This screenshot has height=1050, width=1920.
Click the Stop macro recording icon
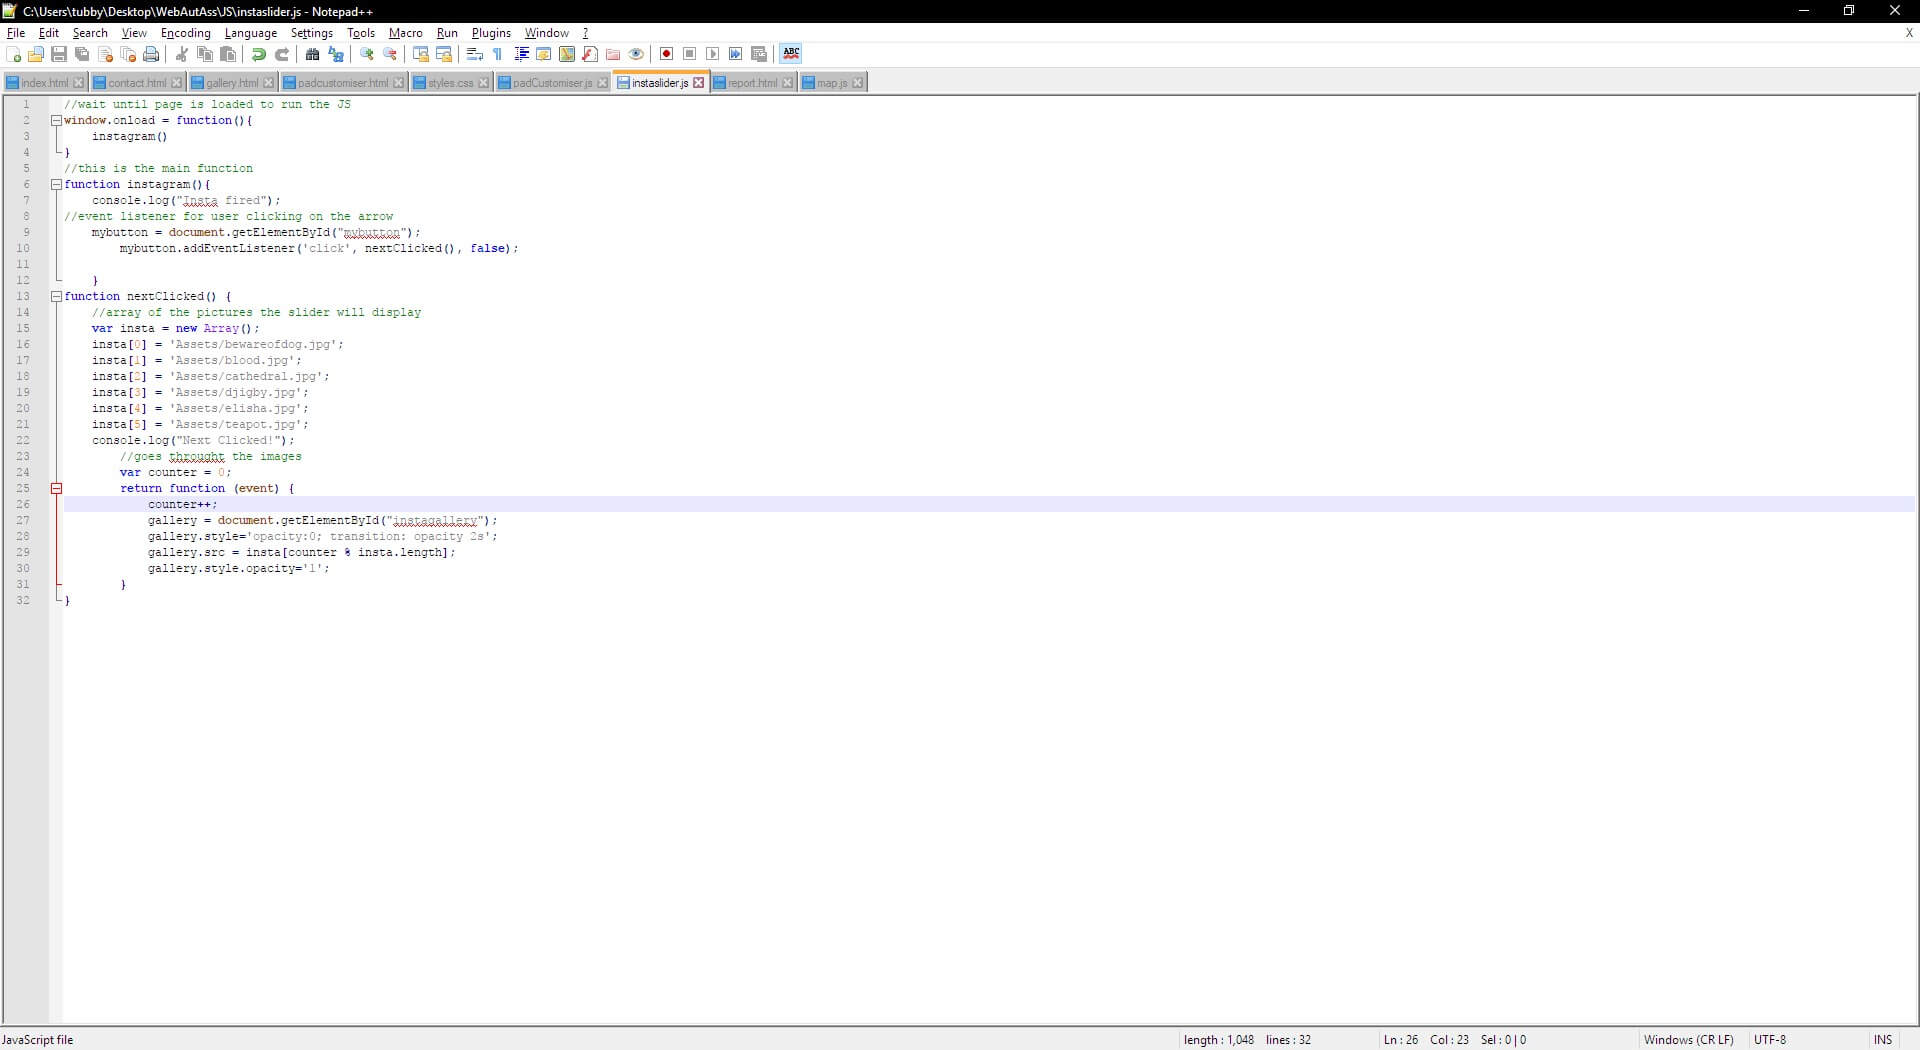click(690, 54)
